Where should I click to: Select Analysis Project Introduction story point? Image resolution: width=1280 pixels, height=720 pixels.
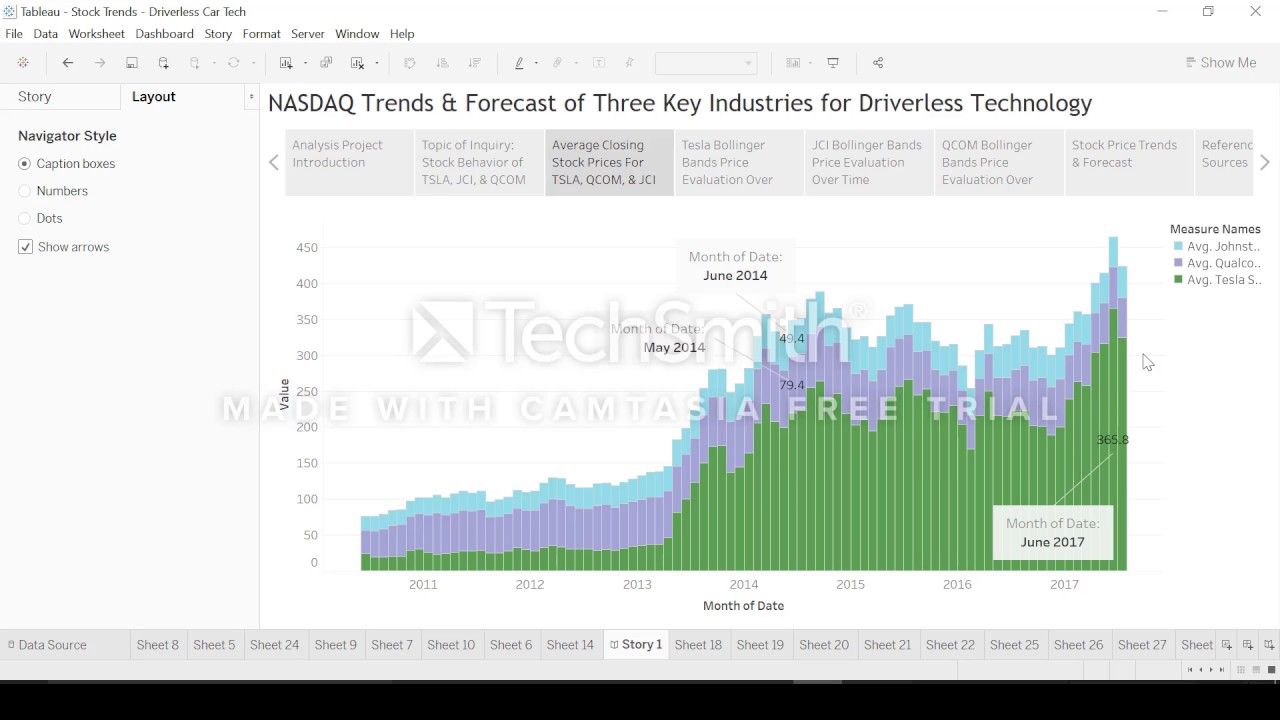click(x=349, y=162)
